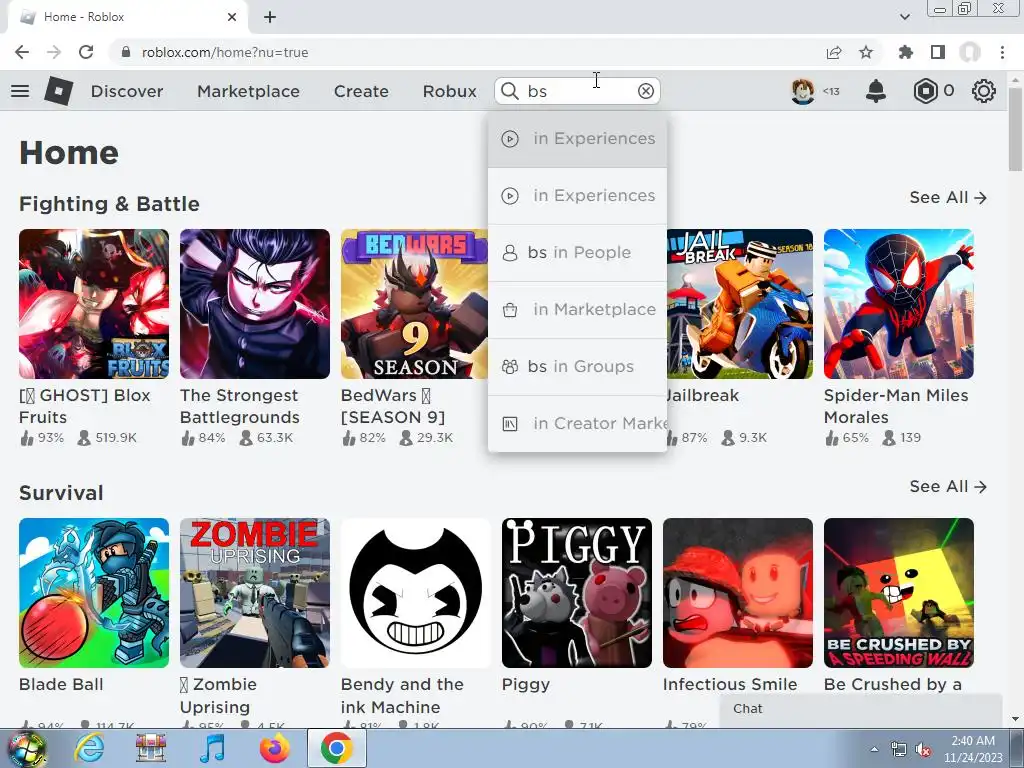Image resolution: width=1024 pixels, height=768 pixels.
Task: Click See All for Fighting & Battle
Action: [948, 197]
